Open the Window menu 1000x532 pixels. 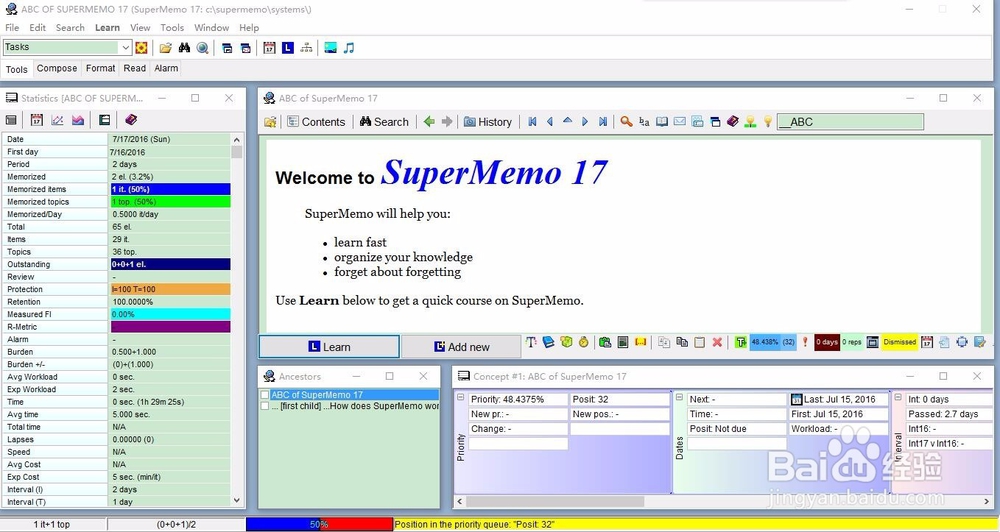(212, 27)
